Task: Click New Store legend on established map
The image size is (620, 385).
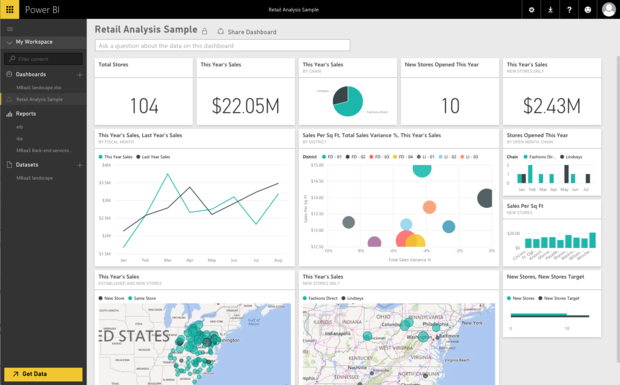Action: (x=112, y=298)
